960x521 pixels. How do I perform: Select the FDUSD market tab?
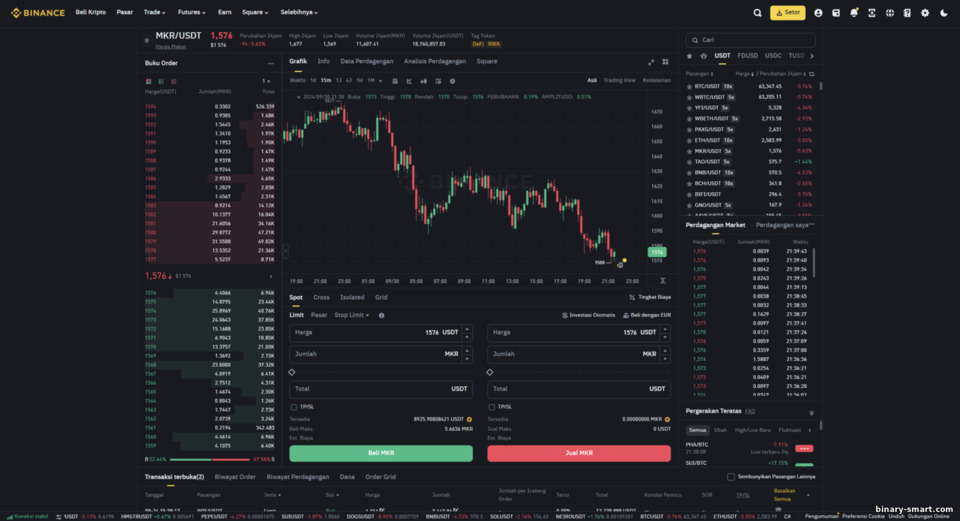point(747,56)
